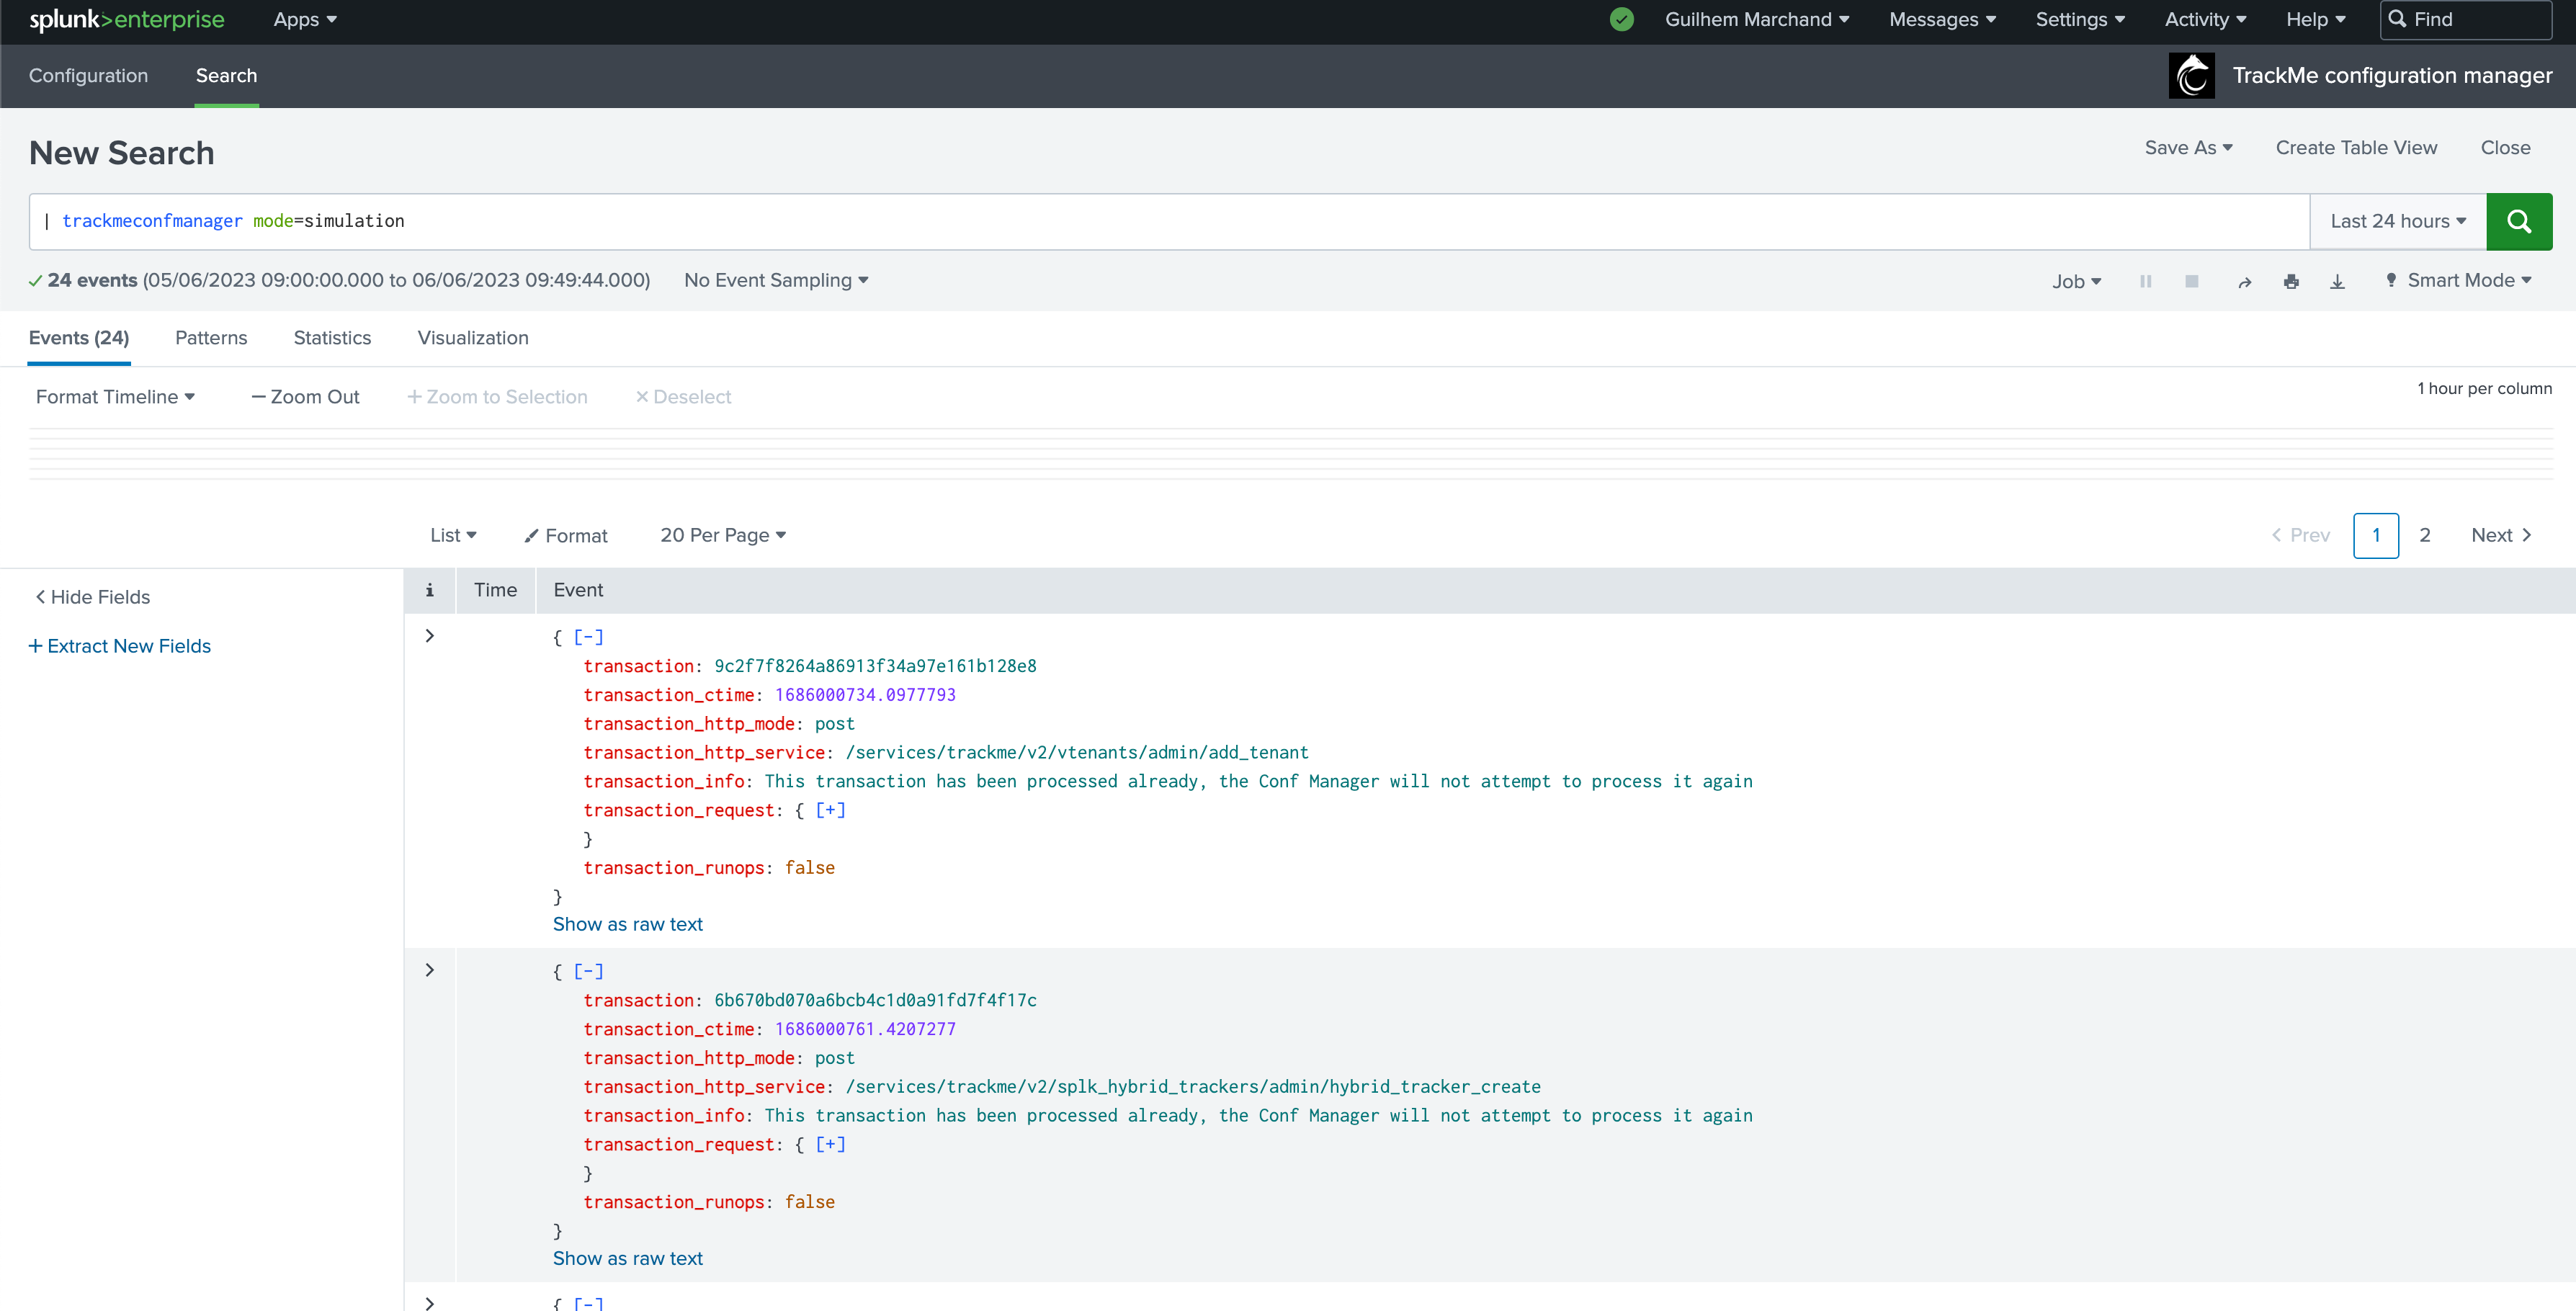The width and height of the screenshot is (2576, 1311).
Task: Click the event info column icon
Action: [429, 590]
